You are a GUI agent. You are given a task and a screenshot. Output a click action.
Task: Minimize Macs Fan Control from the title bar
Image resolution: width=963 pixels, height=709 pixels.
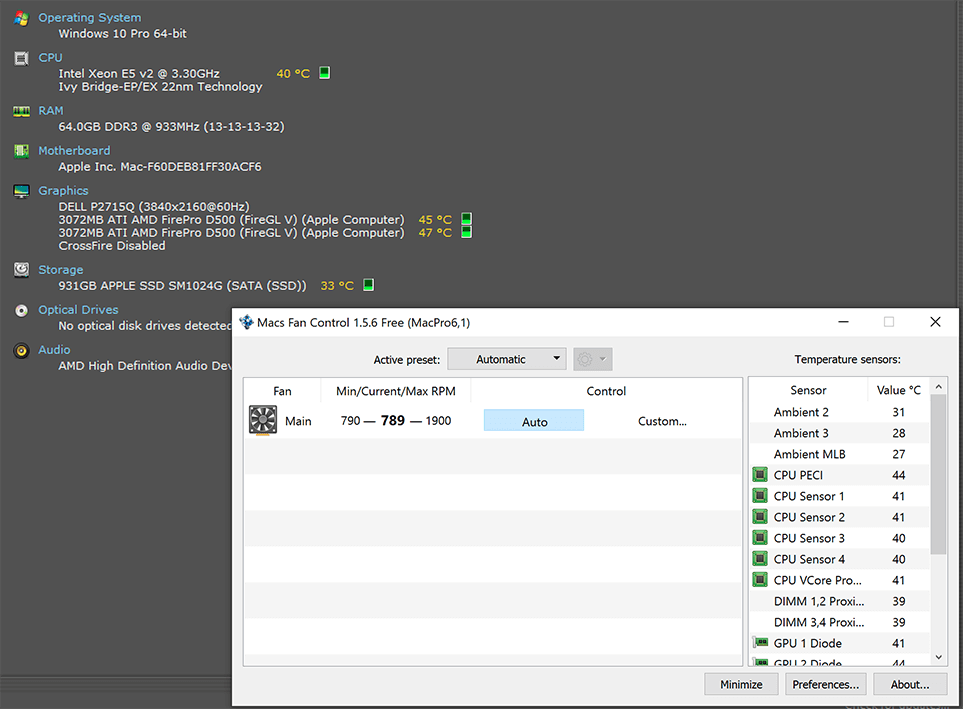tap(843, 322)
